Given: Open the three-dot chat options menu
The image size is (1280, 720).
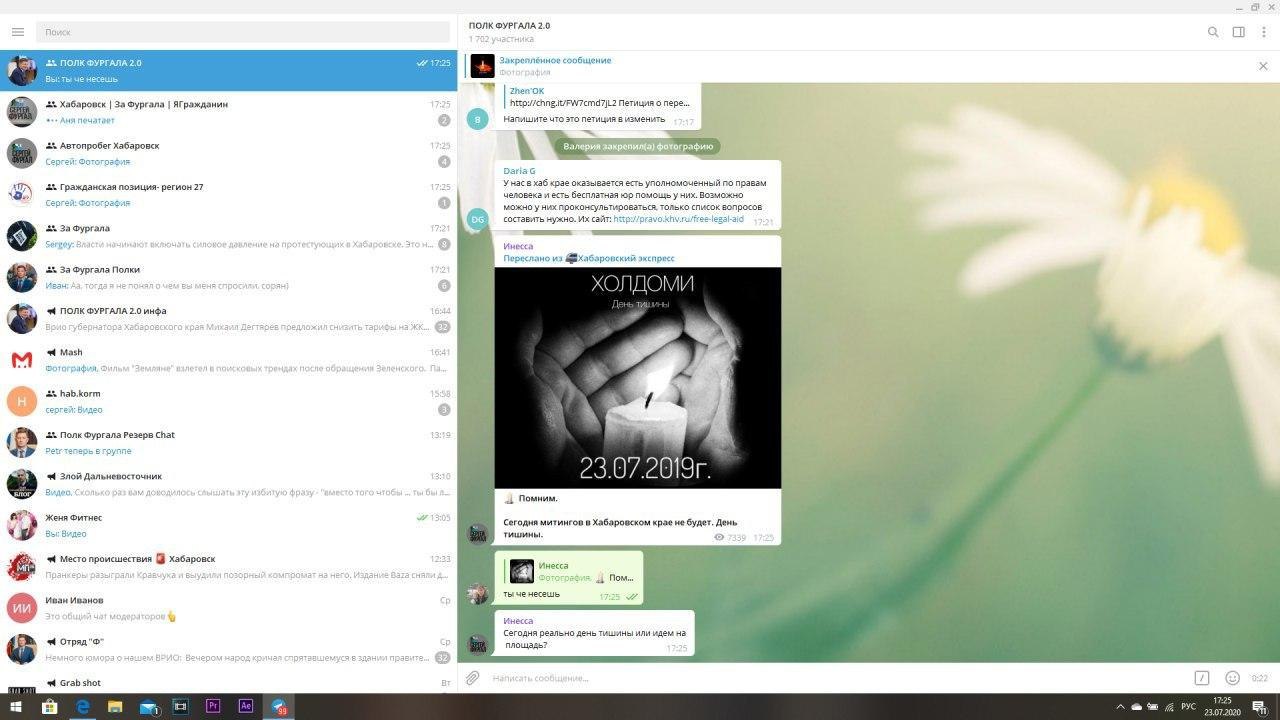Looking at the screenshot, I should click(x=1264, y=32).
